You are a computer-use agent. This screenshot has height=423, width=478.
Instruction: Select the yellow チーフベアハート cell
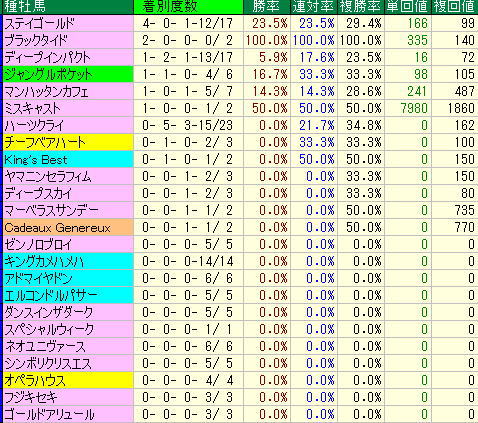coord(68,142)
